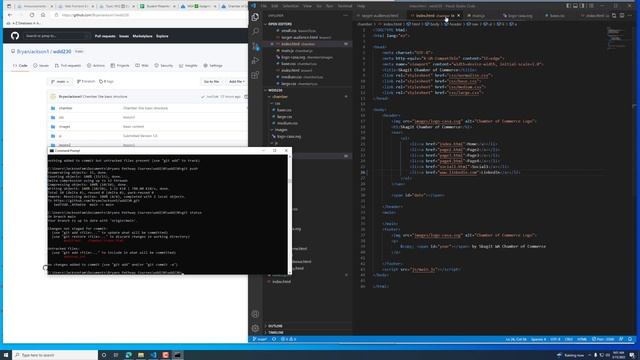Click browser home button
The image size is (640, 360).
point(43,15)
